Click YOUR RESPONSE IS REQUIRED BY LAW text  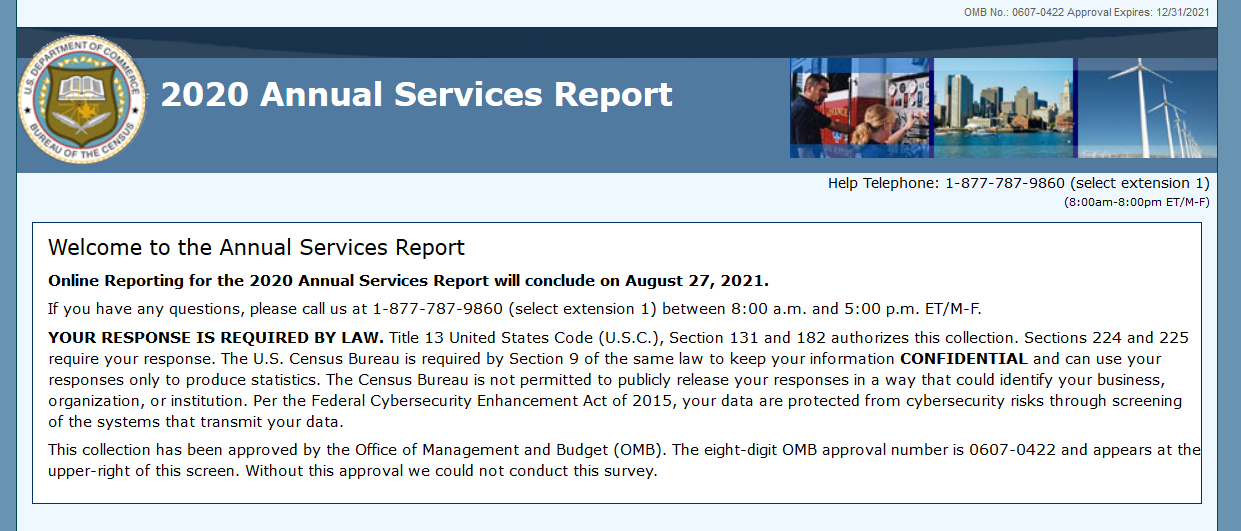(x=215, y=337)
